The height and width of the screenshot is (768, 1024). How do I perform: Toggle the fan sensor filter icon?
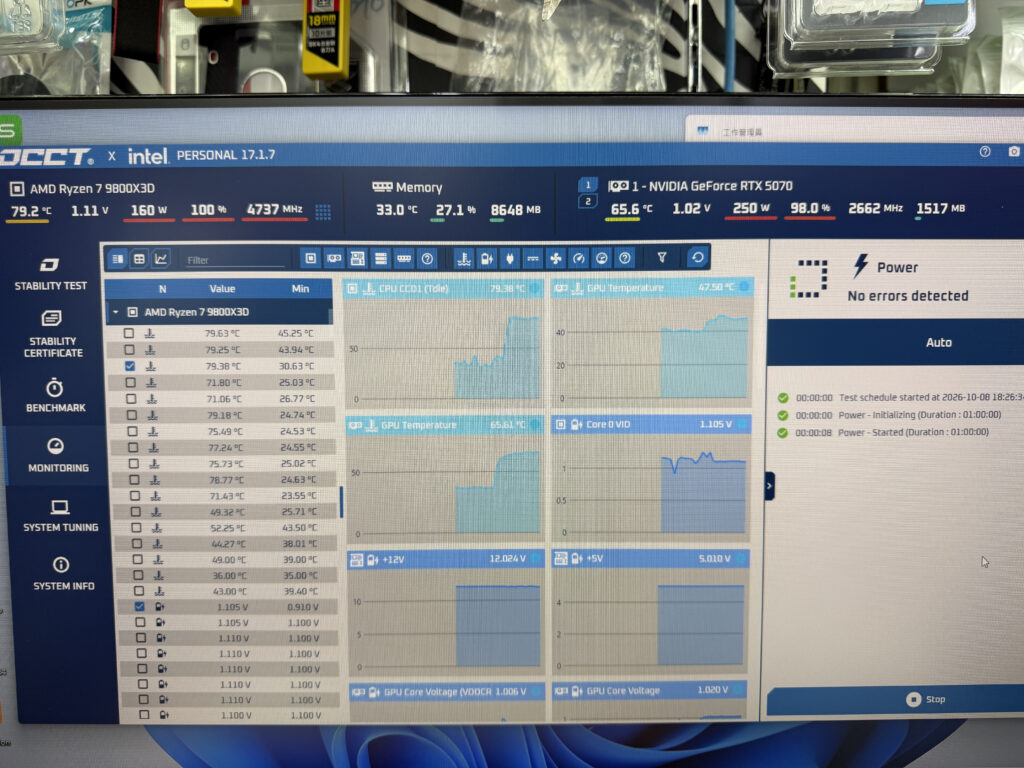[x=556, y=259]
